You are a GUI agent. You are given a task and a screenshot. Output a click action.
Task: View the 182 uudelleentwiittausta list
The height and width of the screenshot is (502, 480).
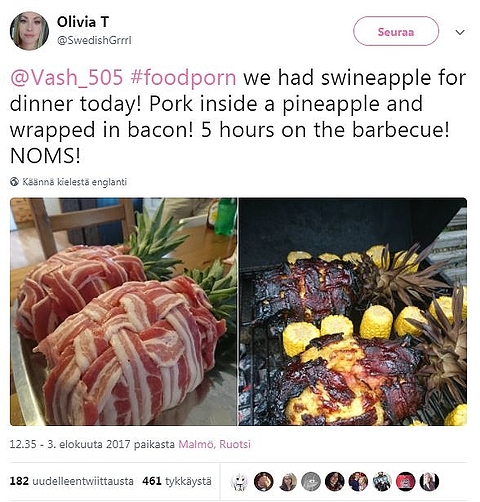72,481
